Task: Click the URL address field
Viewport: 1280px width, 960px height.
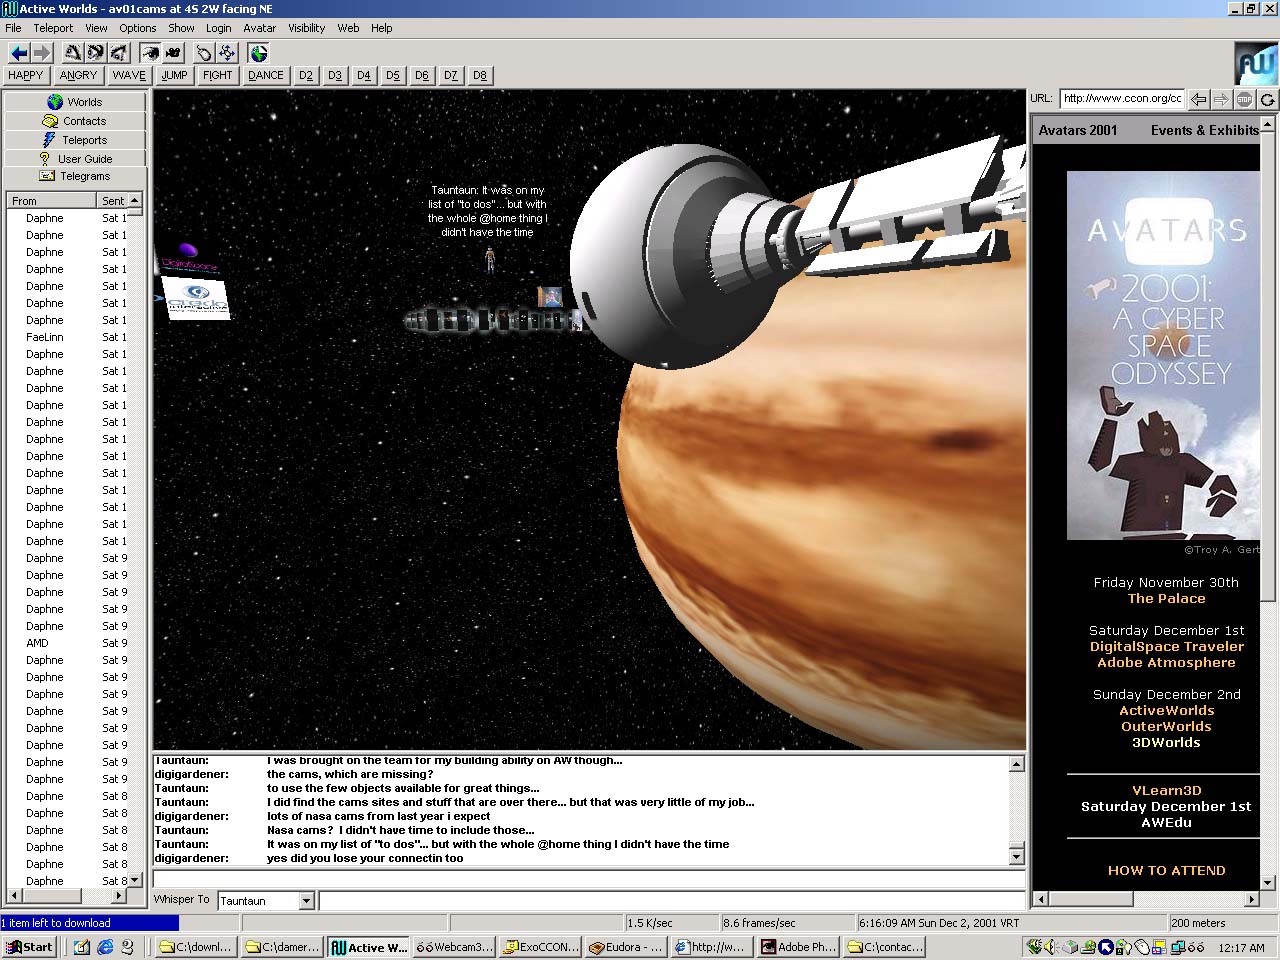Action: (1121, 99)
